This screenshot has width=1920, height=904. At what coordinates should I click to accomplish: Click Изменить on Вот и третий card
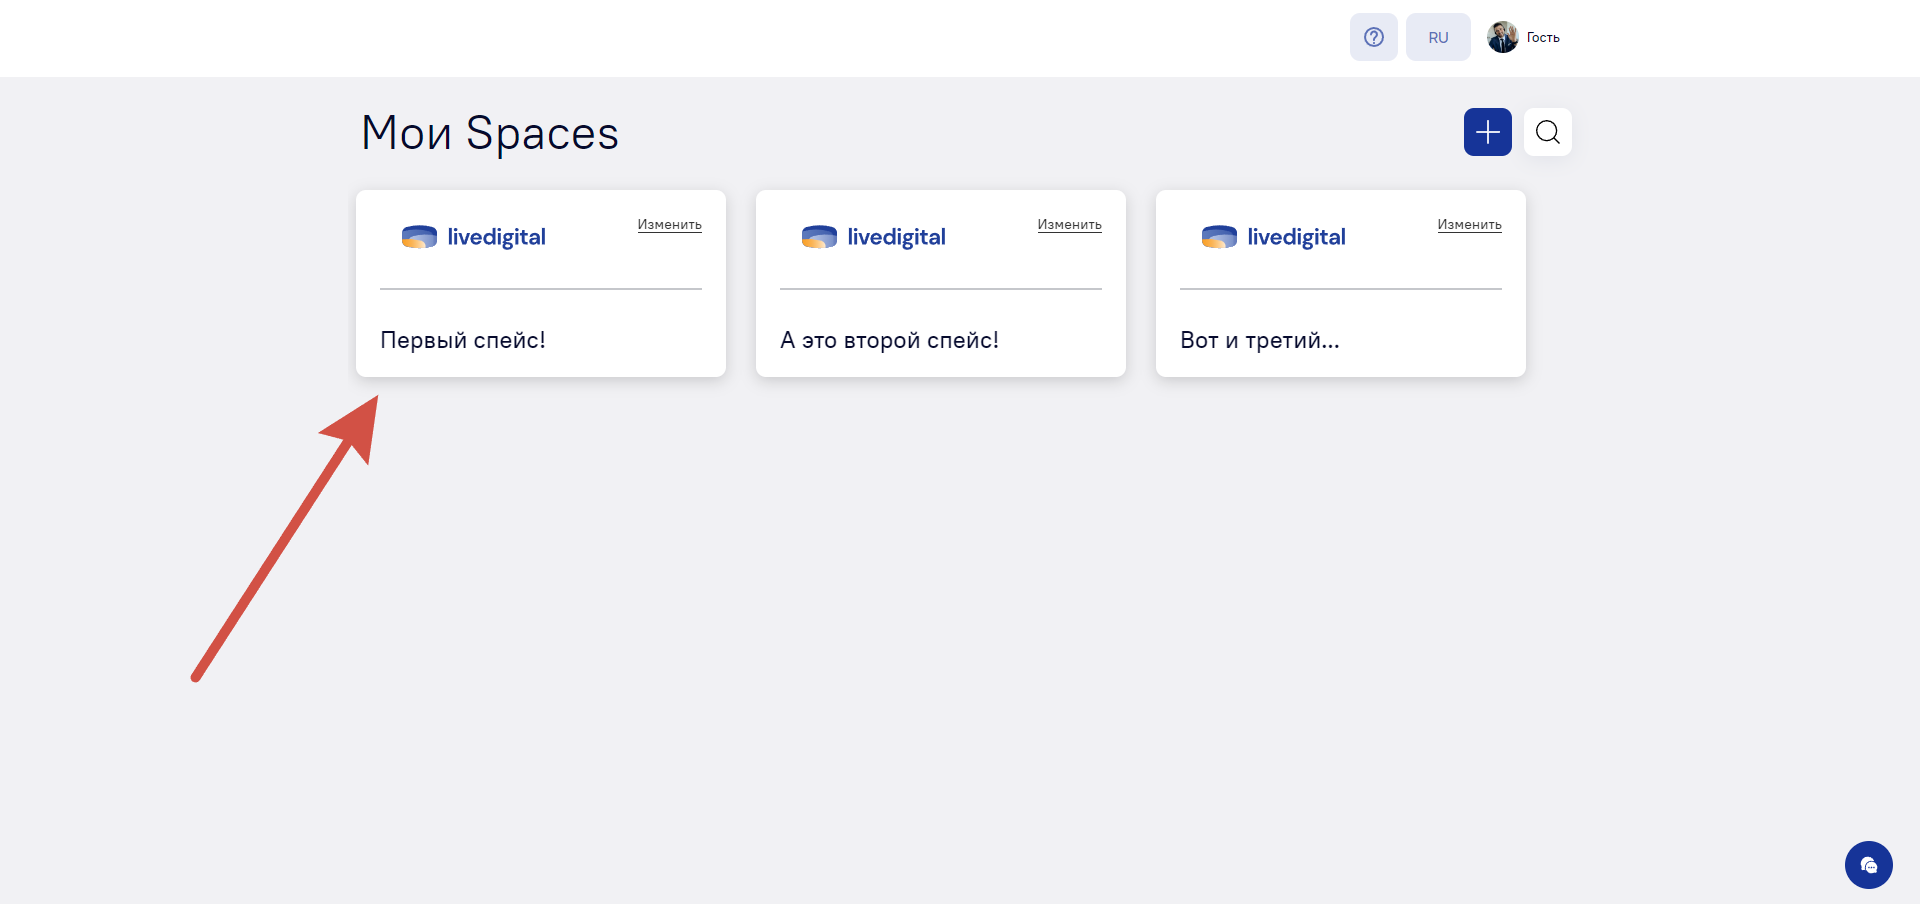tap(1470, 225)
